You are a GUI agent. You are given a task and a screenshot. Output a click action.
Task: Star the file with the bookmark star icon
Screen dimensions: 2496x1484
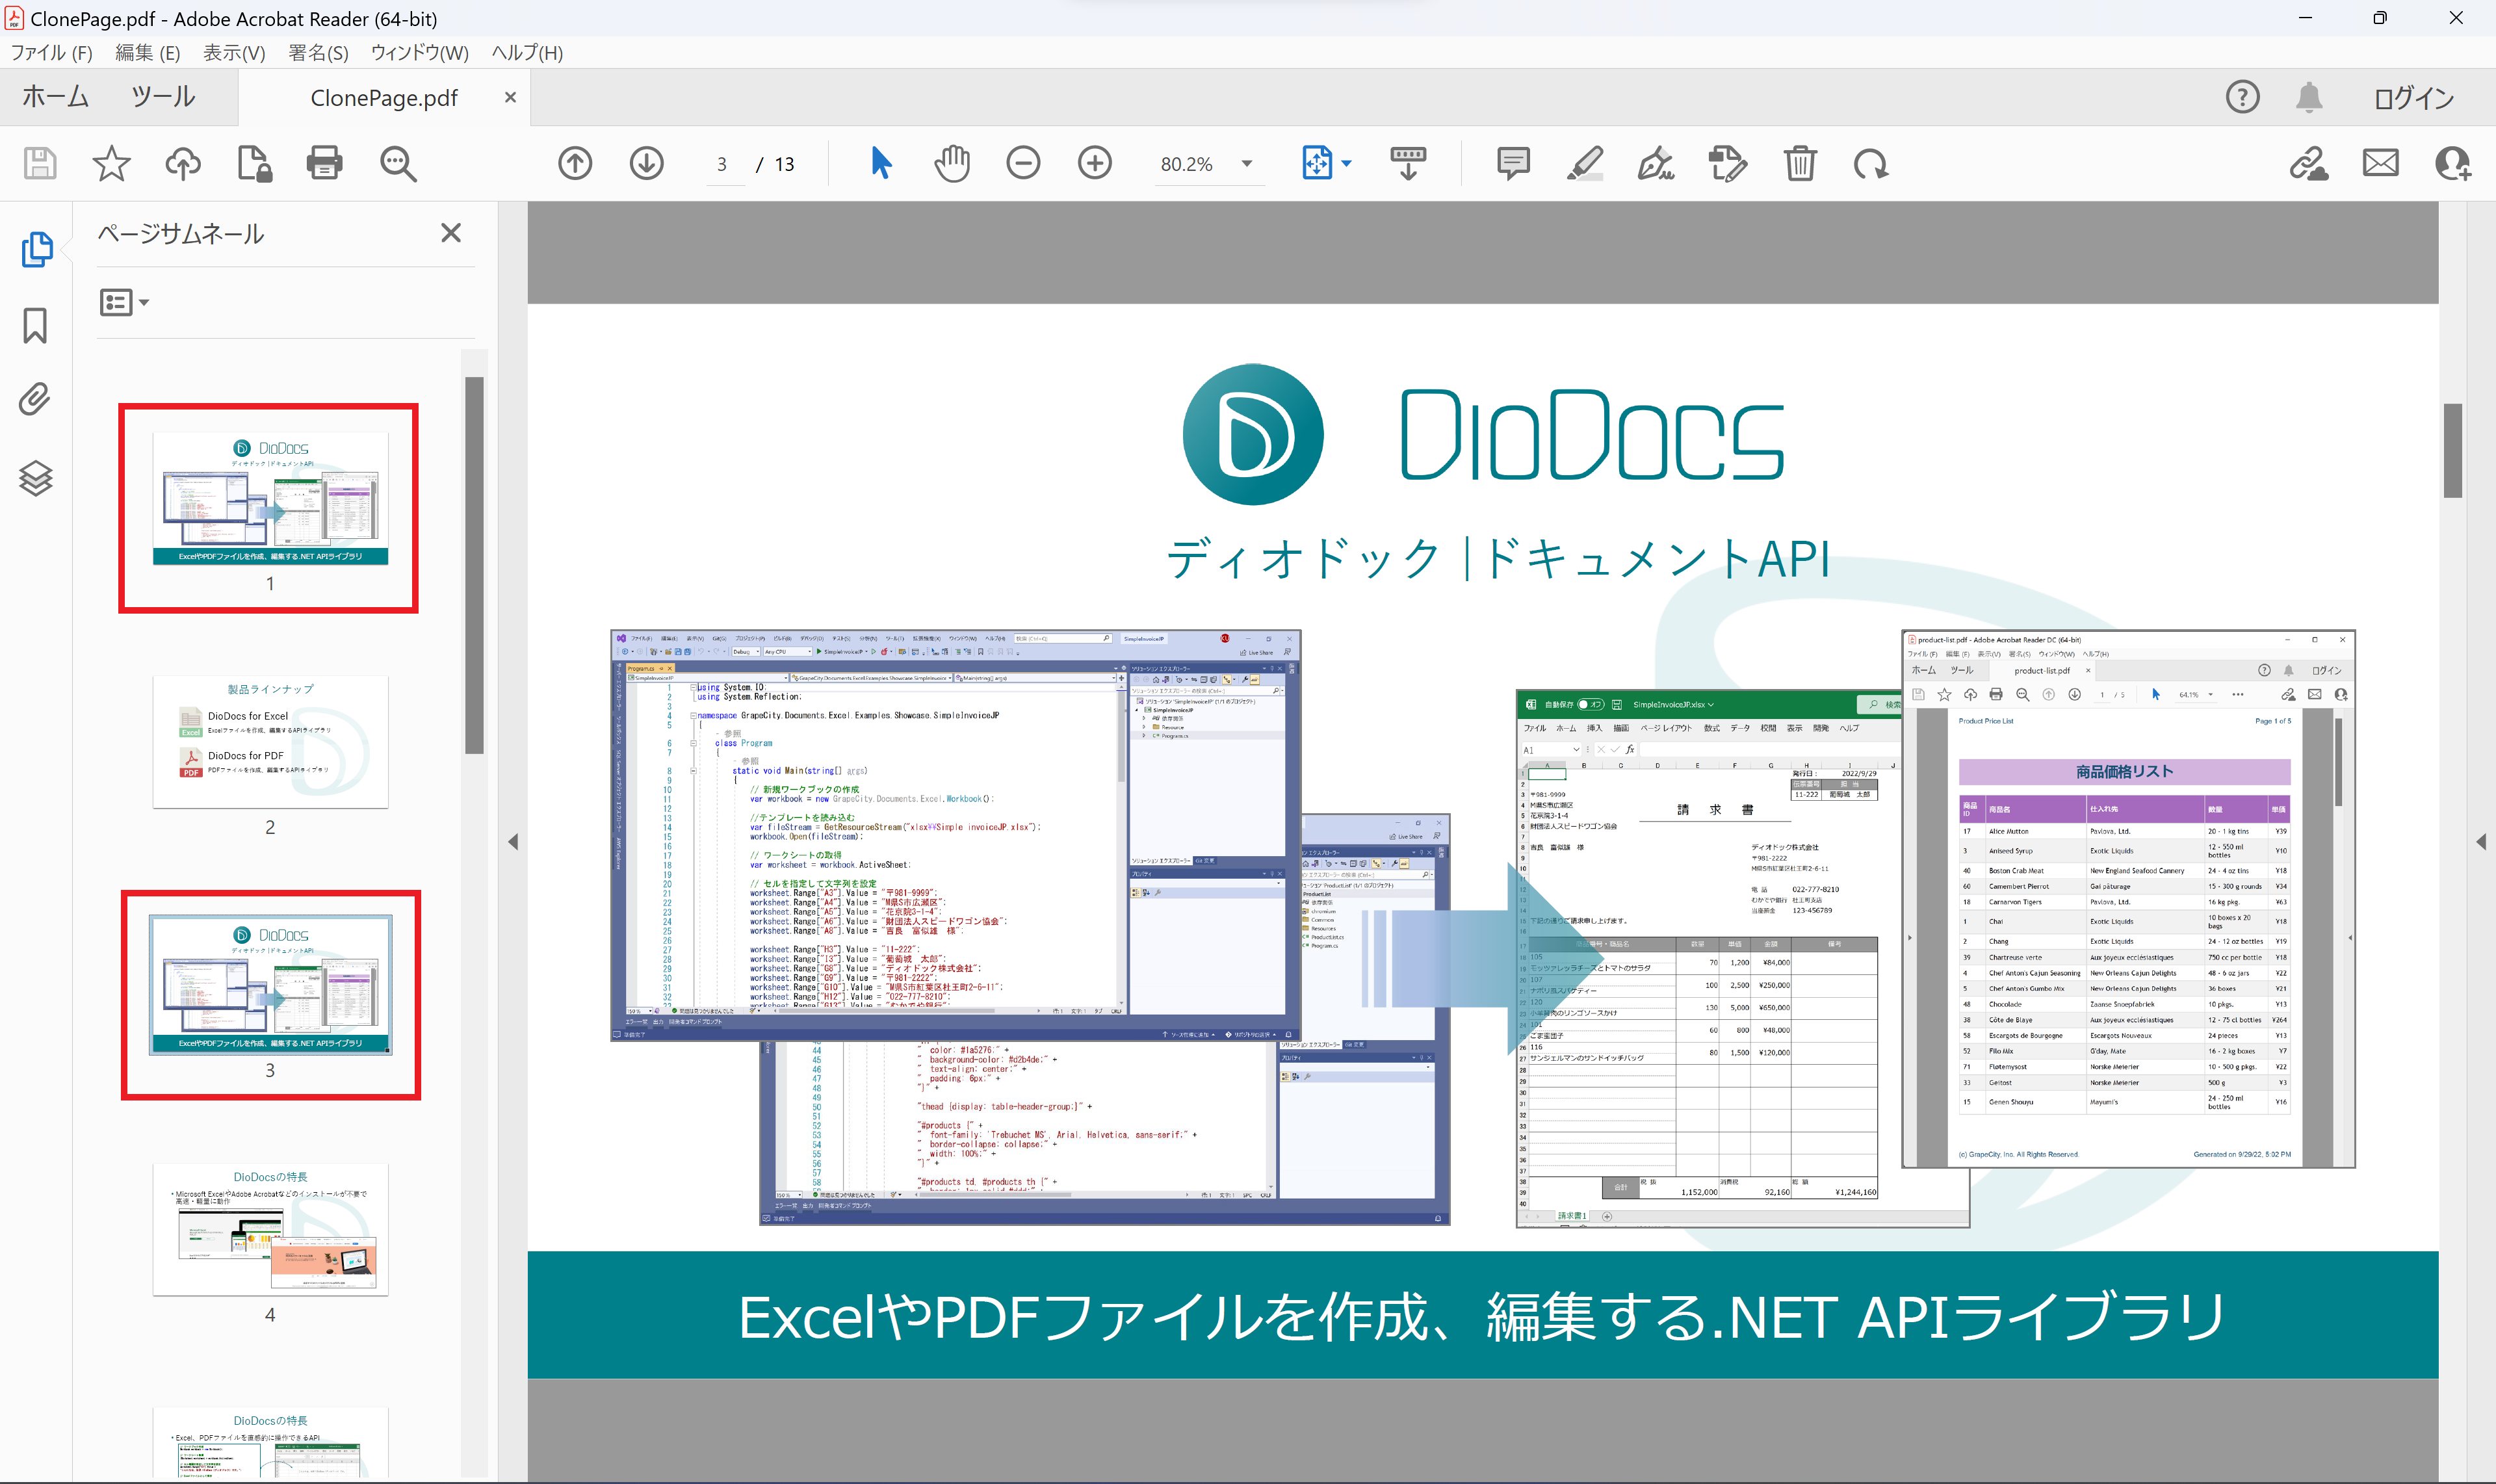111,163
